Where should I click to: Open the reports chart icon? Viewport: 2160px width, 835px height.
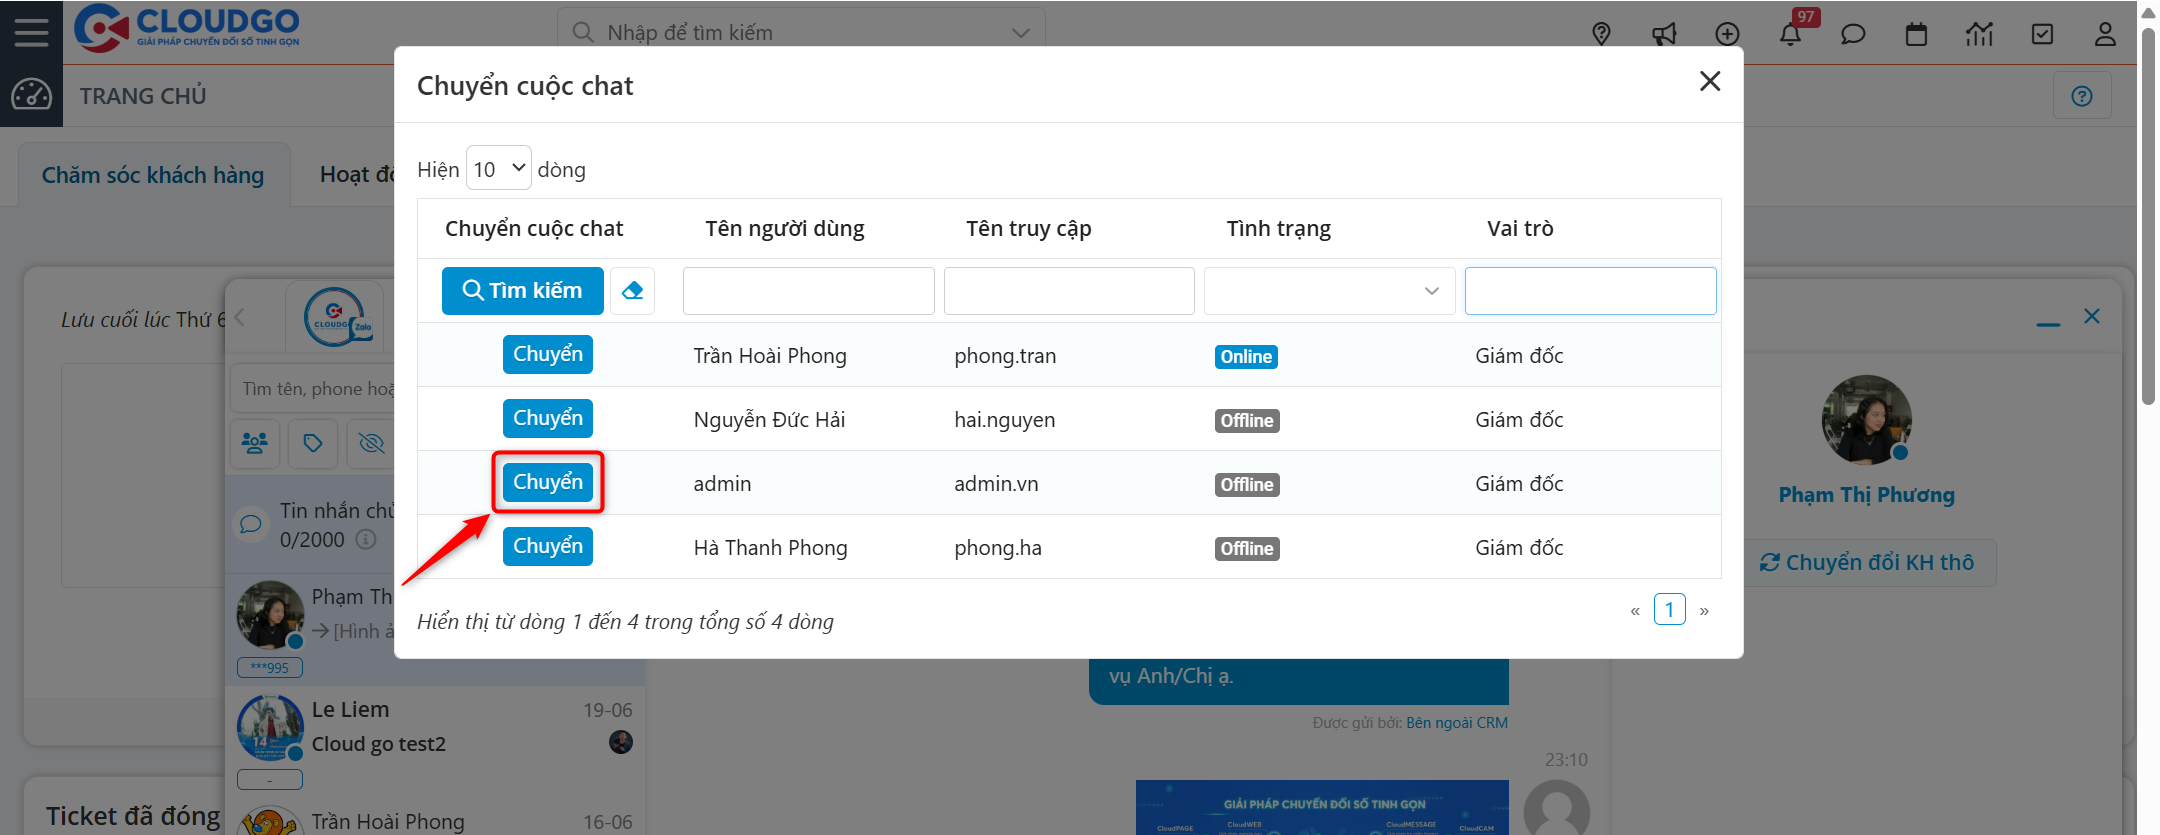point(1979,34)
